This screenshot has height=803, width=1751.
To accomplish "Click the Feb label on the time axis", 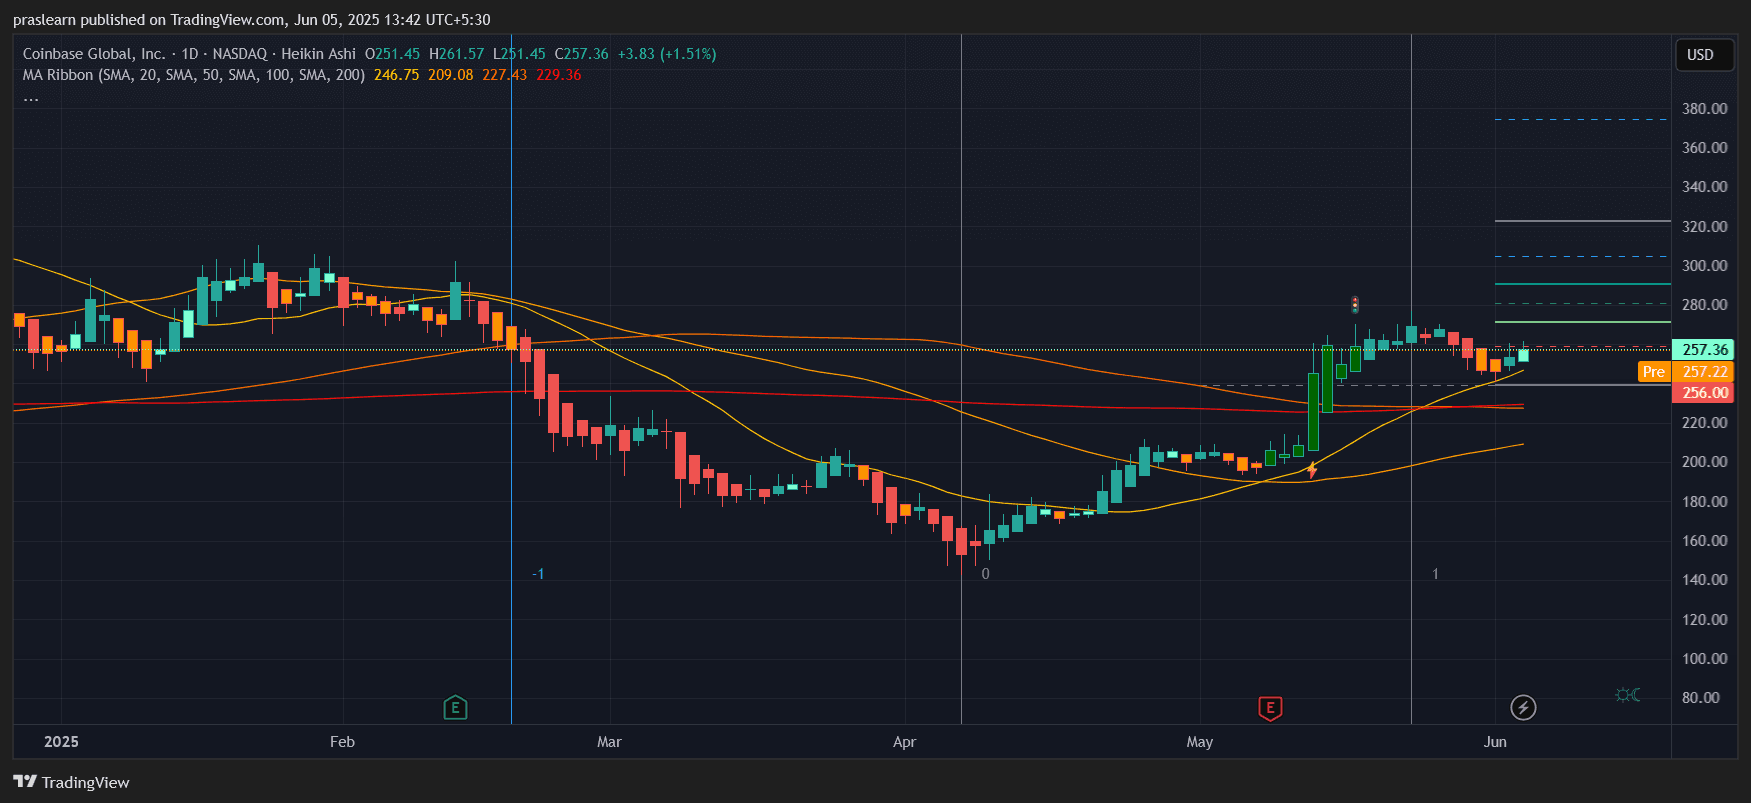I will (342, 741).
